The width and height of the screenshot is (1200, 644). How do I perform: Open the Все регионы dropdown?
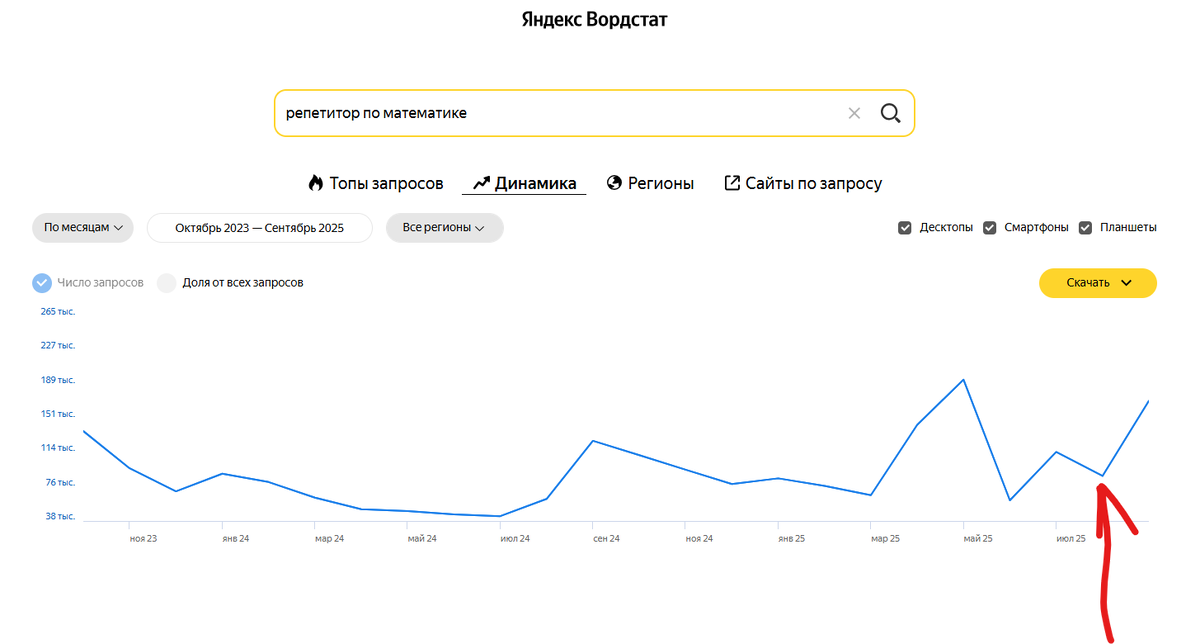tap(444, 227)
